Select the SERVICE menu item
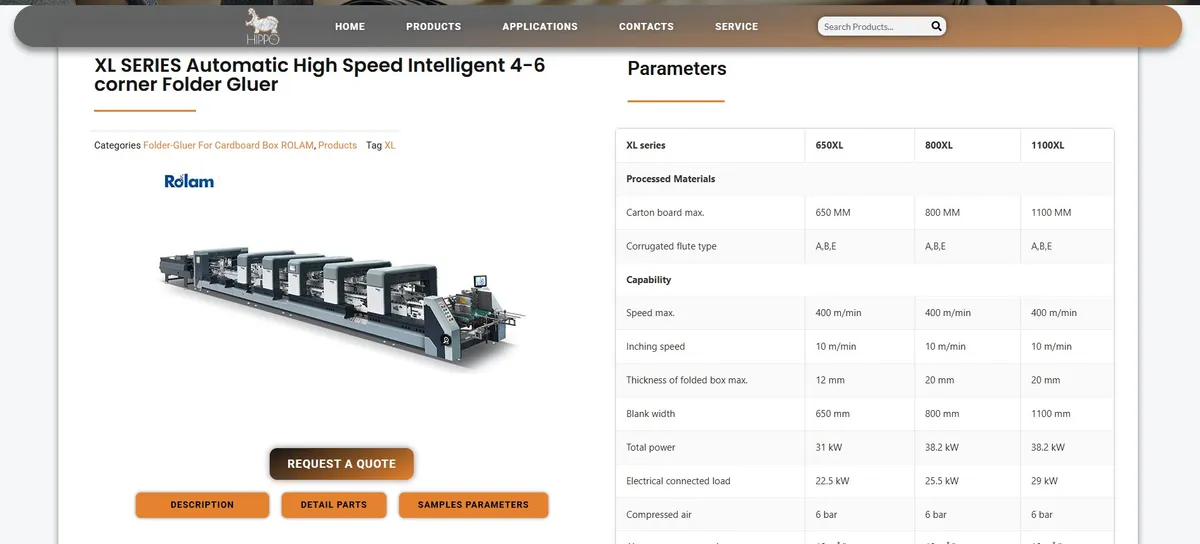Screen dimensions: 1200x544 (x=736, y=26)
